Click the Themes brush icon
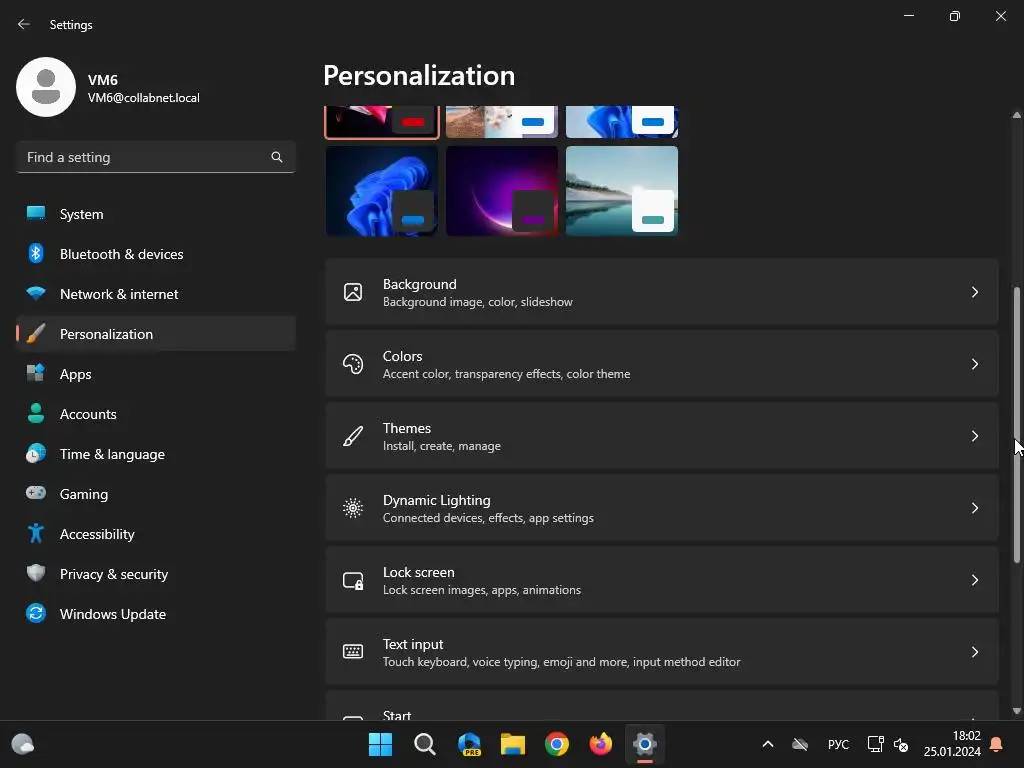The width and height of the screenshot is (1024, 768). click(353, 436)
